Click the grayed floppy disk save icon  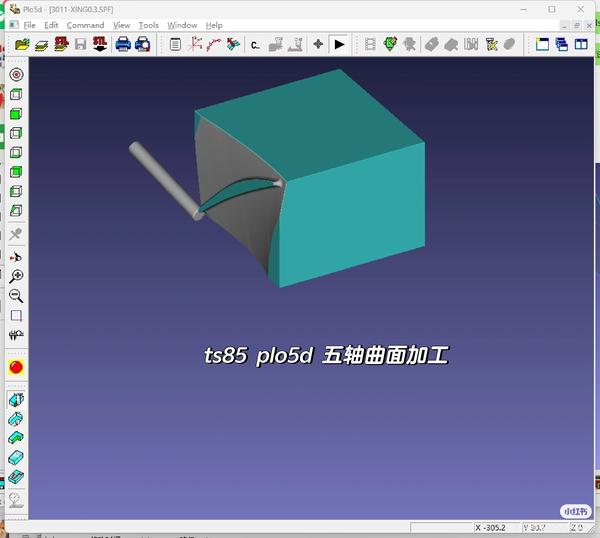pyautogui.click(x=80, y=44)
